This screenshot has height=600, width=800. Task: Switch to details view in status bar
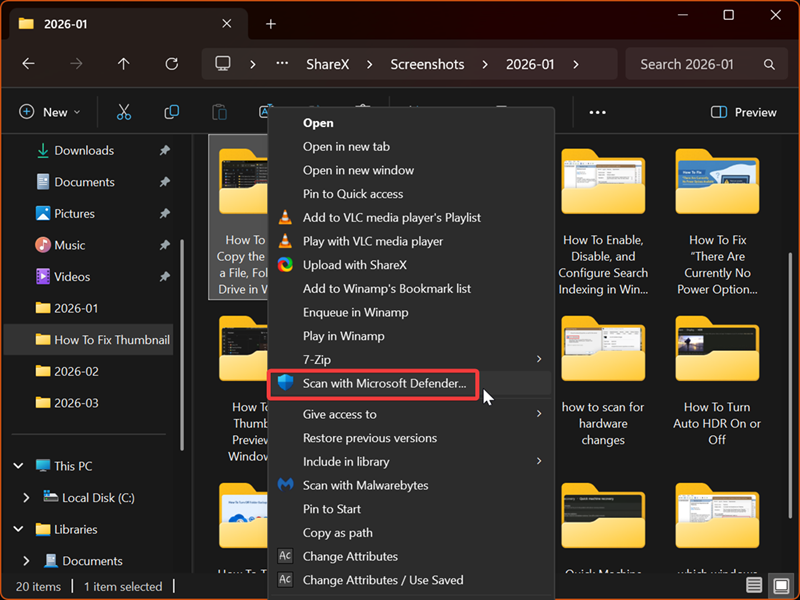754,585
